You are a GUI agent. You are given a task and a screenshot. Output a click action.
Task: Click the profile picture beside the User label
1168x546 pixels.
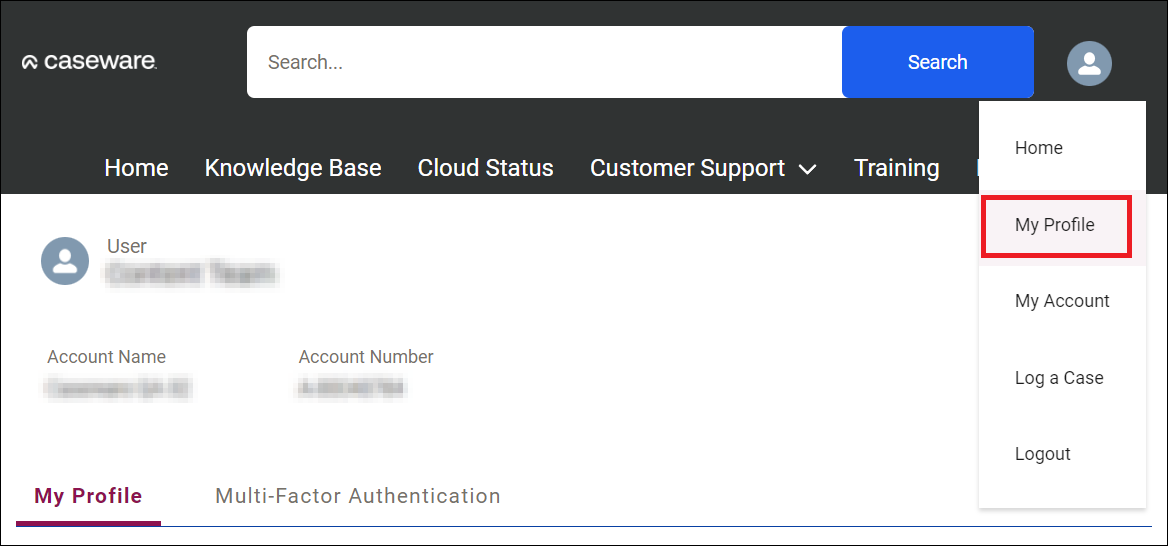(65, 261)
